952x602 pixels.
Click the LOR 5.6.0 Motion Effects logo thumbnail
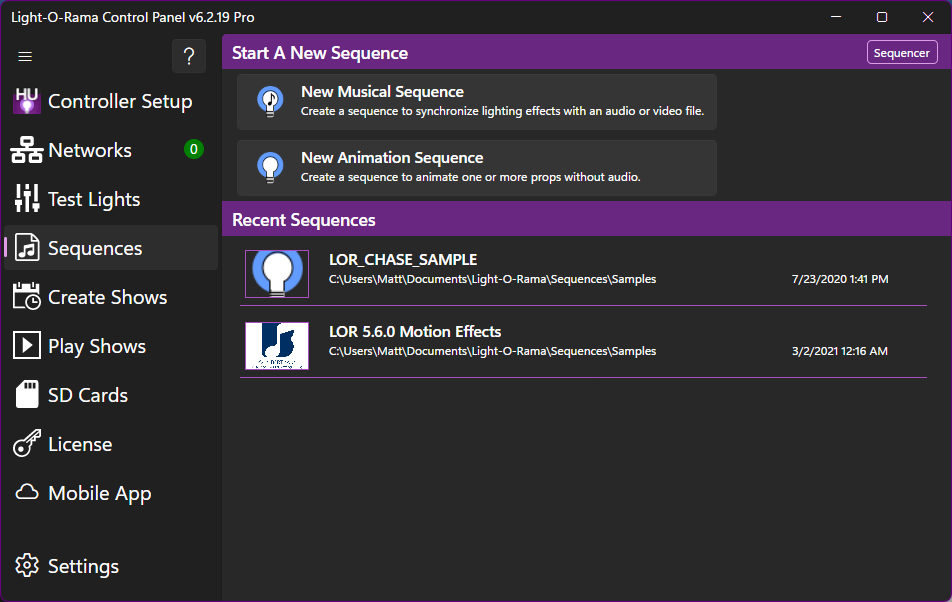pyautogui.click(x=277, y=345)
